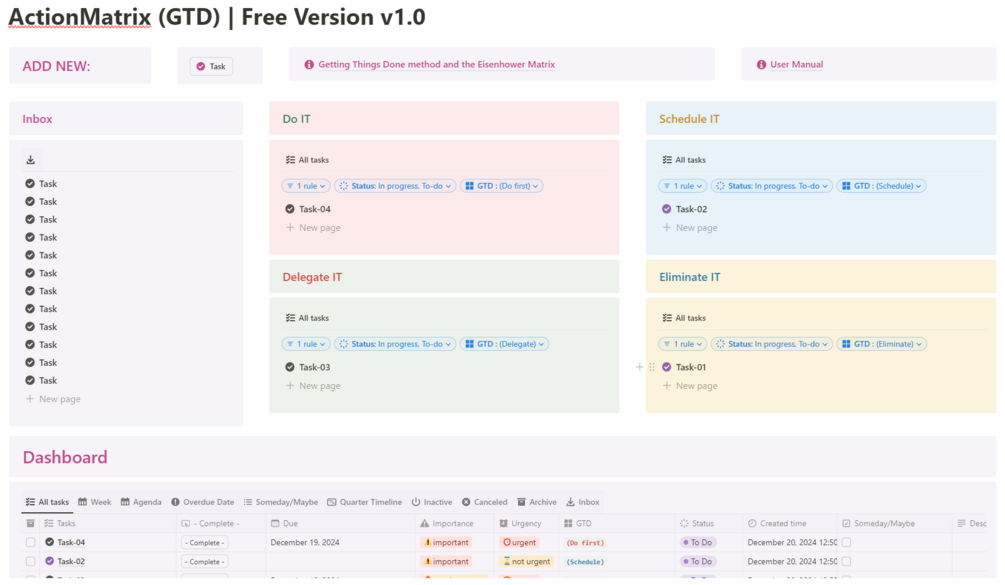Screen dimensions: 1005x585
Task: Click the checkmark icon of Task-03 in Delegate IT
Action: 290,367
